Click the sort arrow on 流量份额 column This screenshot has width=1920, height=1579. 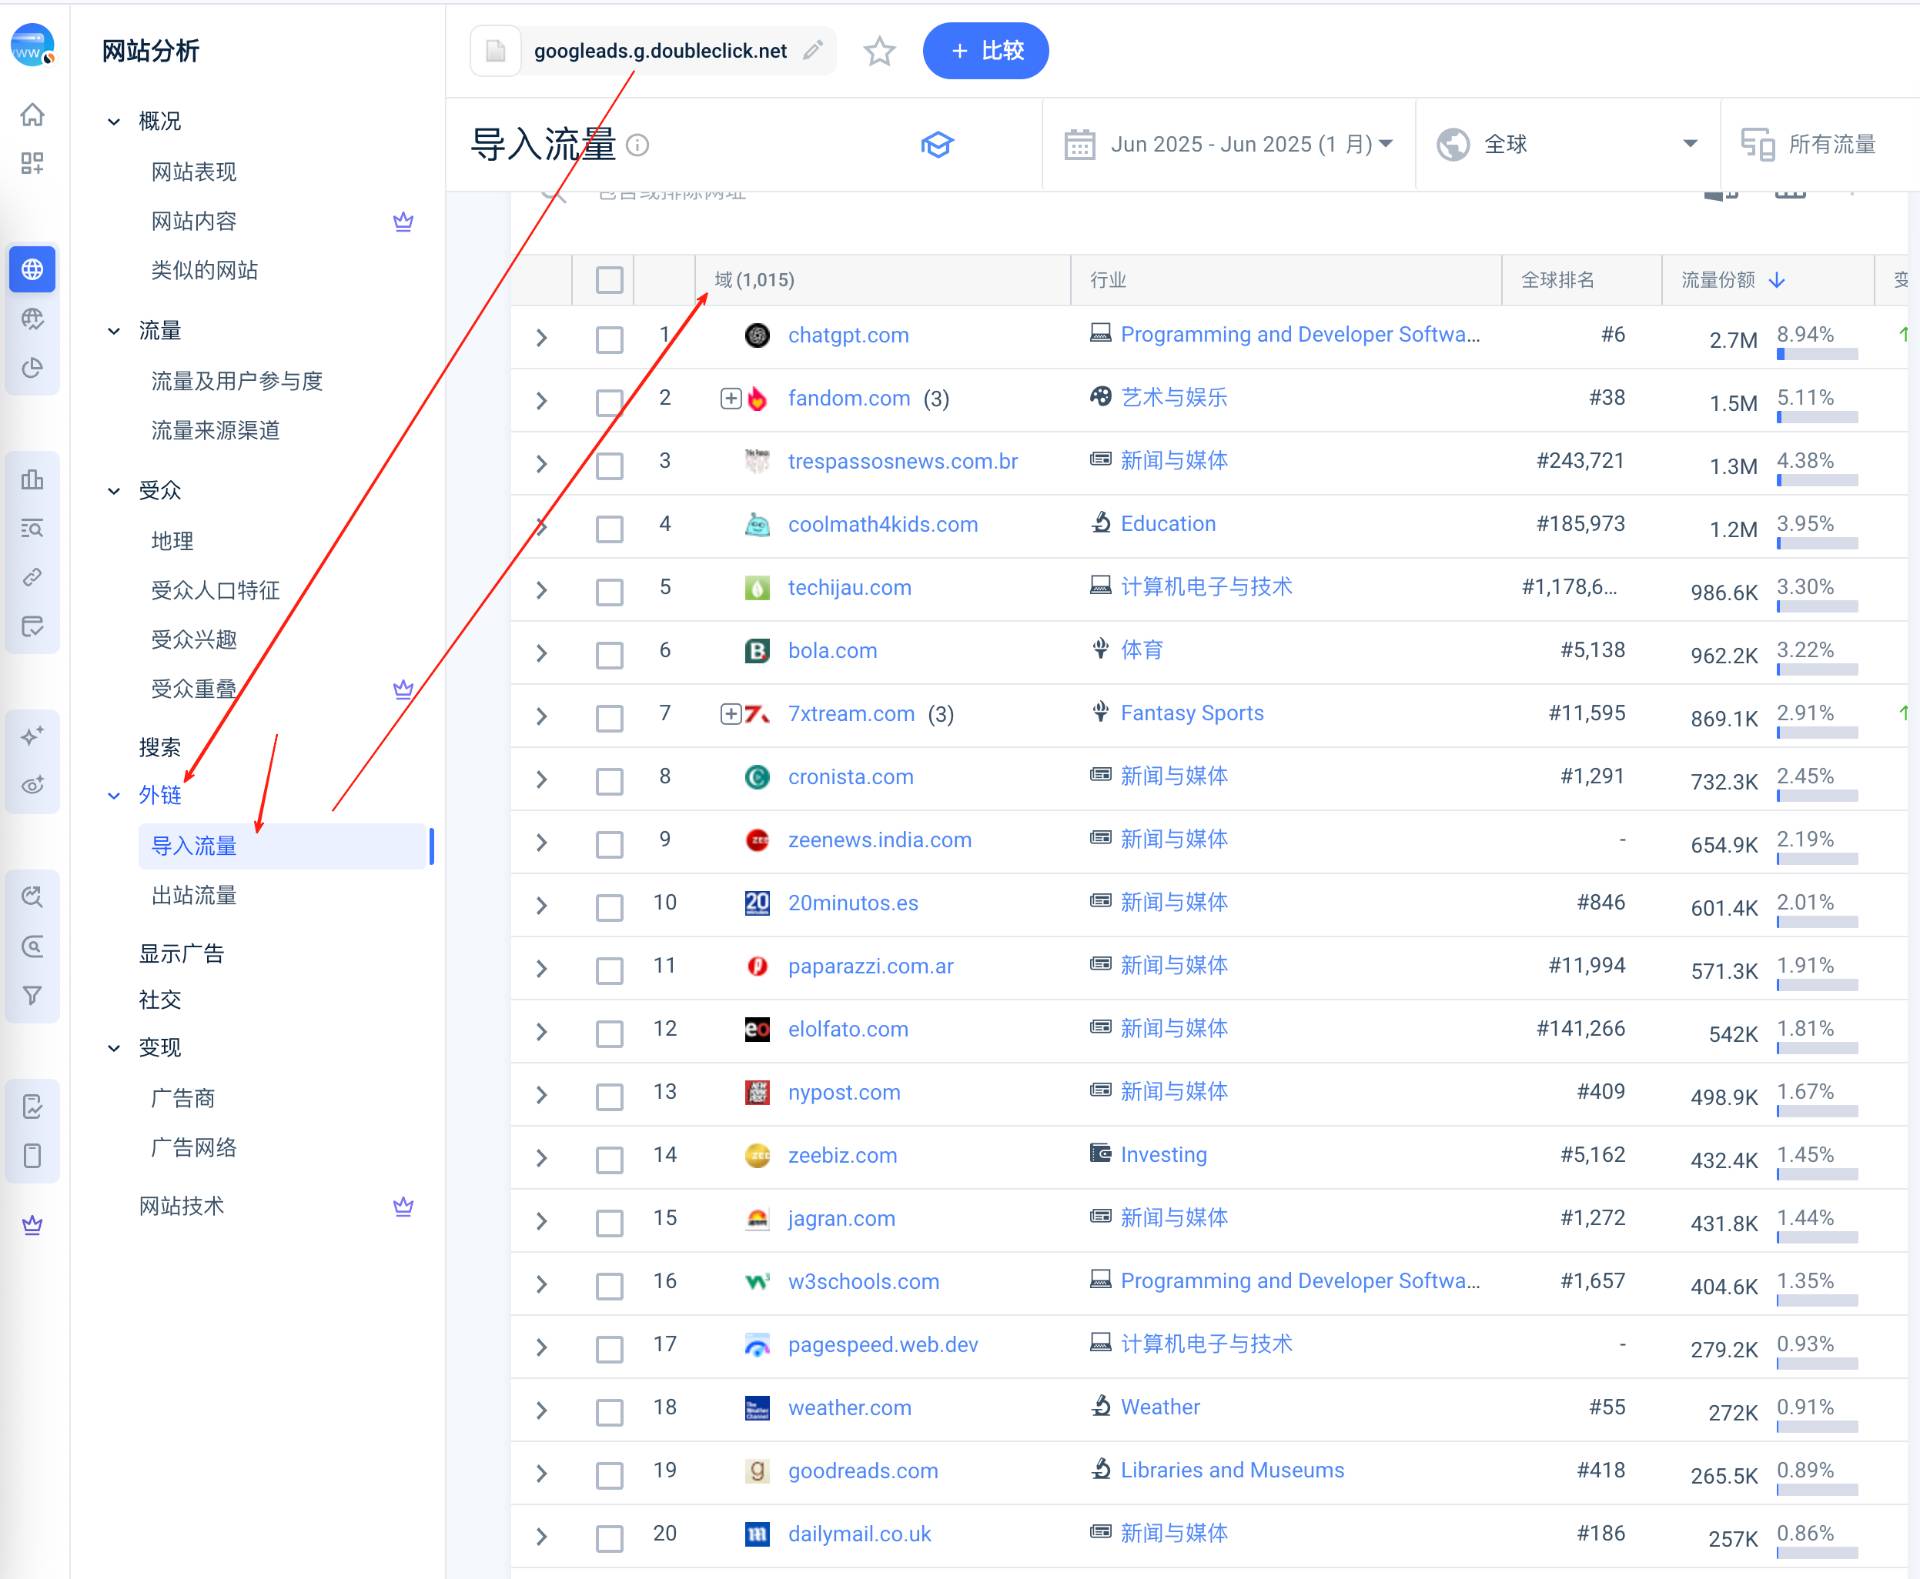1777,280
